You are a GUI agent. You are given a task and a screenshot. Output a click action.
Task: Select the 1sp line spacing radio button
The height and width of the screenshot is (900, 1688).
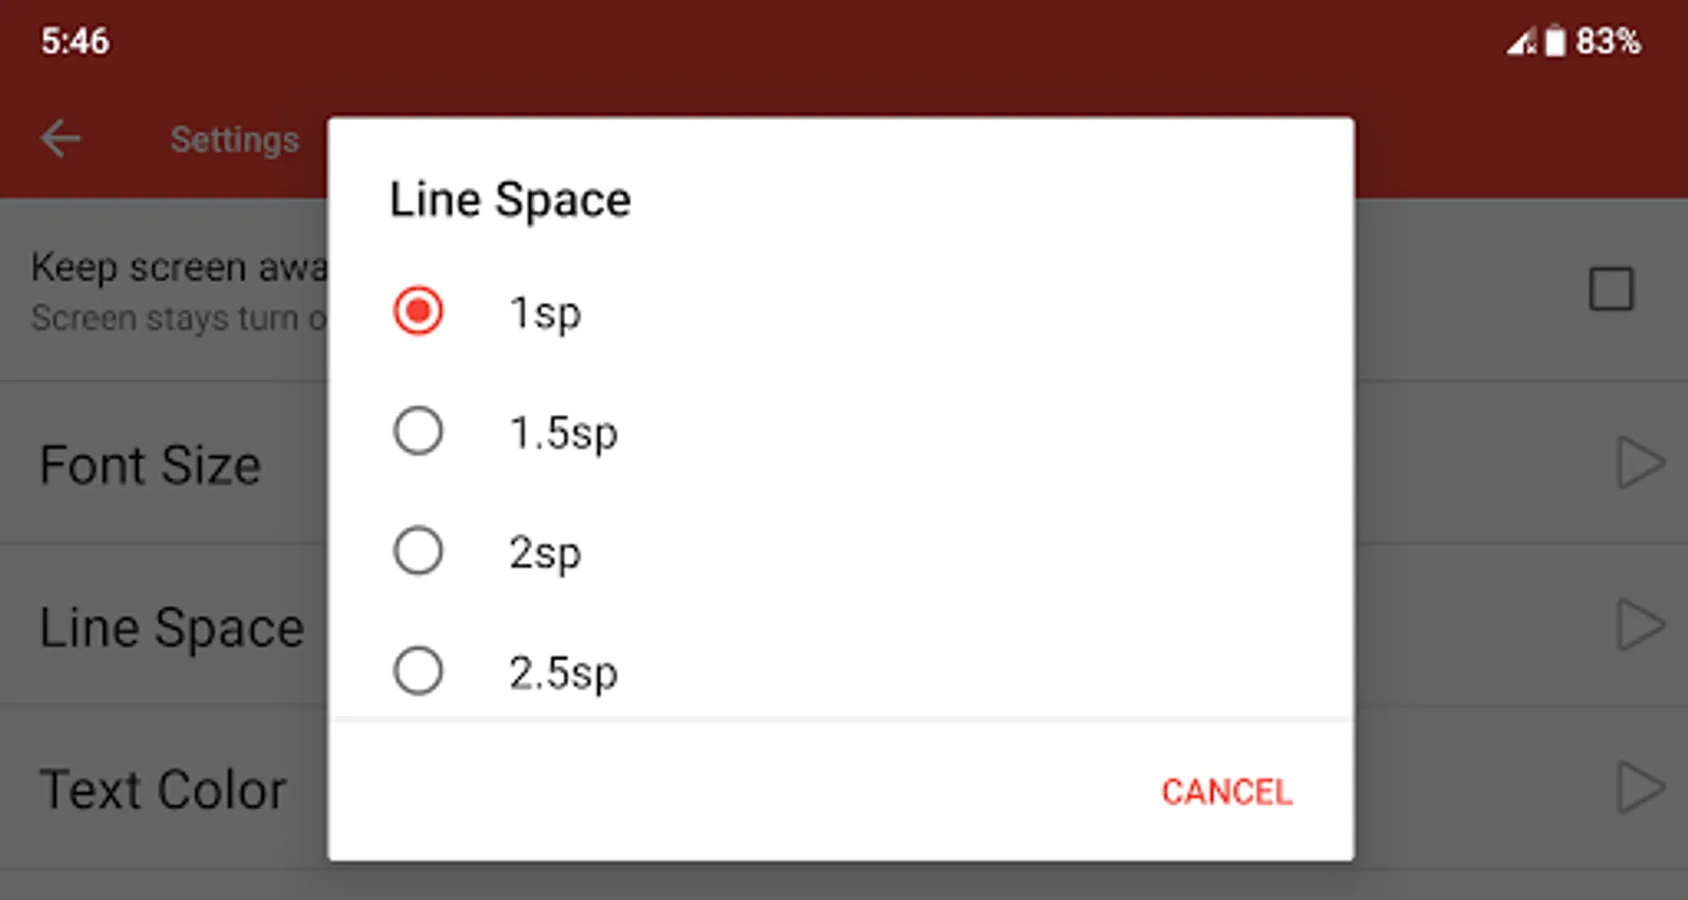(x=418, y=311)
